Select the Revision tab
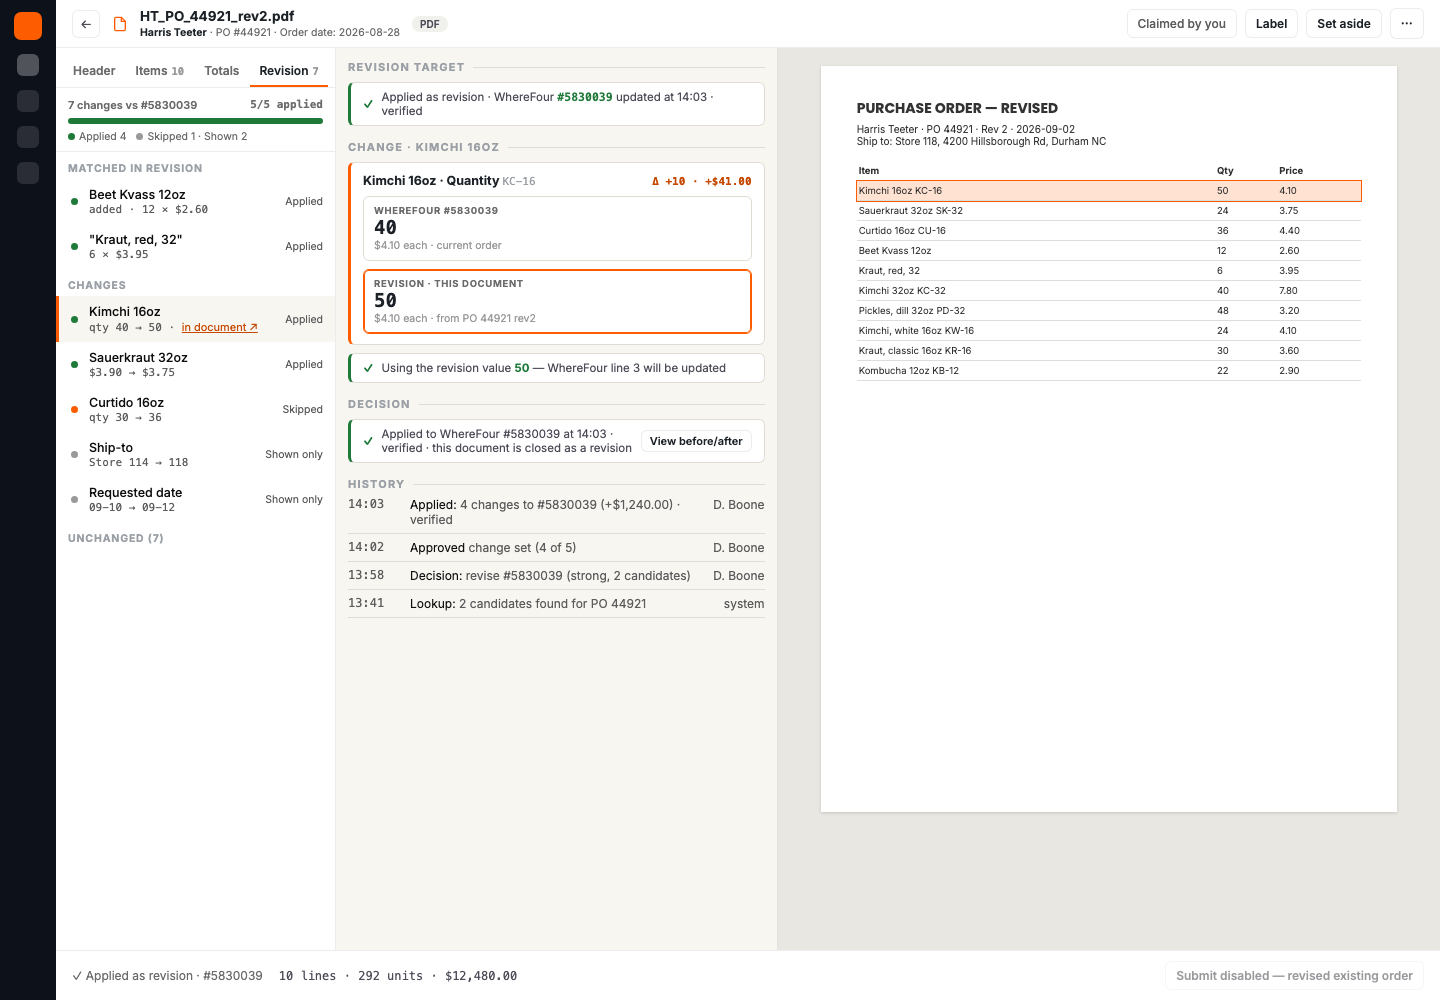 289,71
